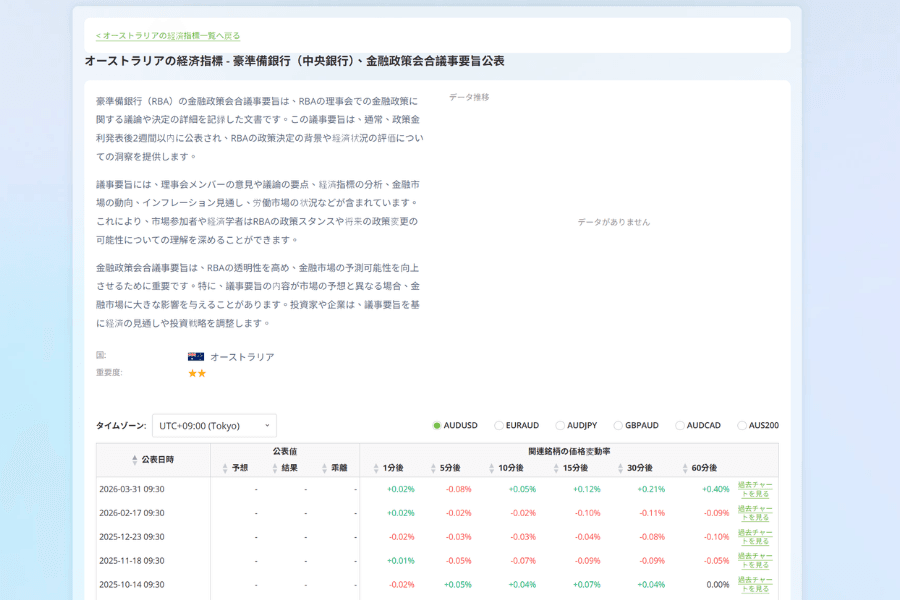Go back to Australia economic indicators list link
The height and width of the screenshot is (600, 900).
pyautogui.click(x=168, y=36)
